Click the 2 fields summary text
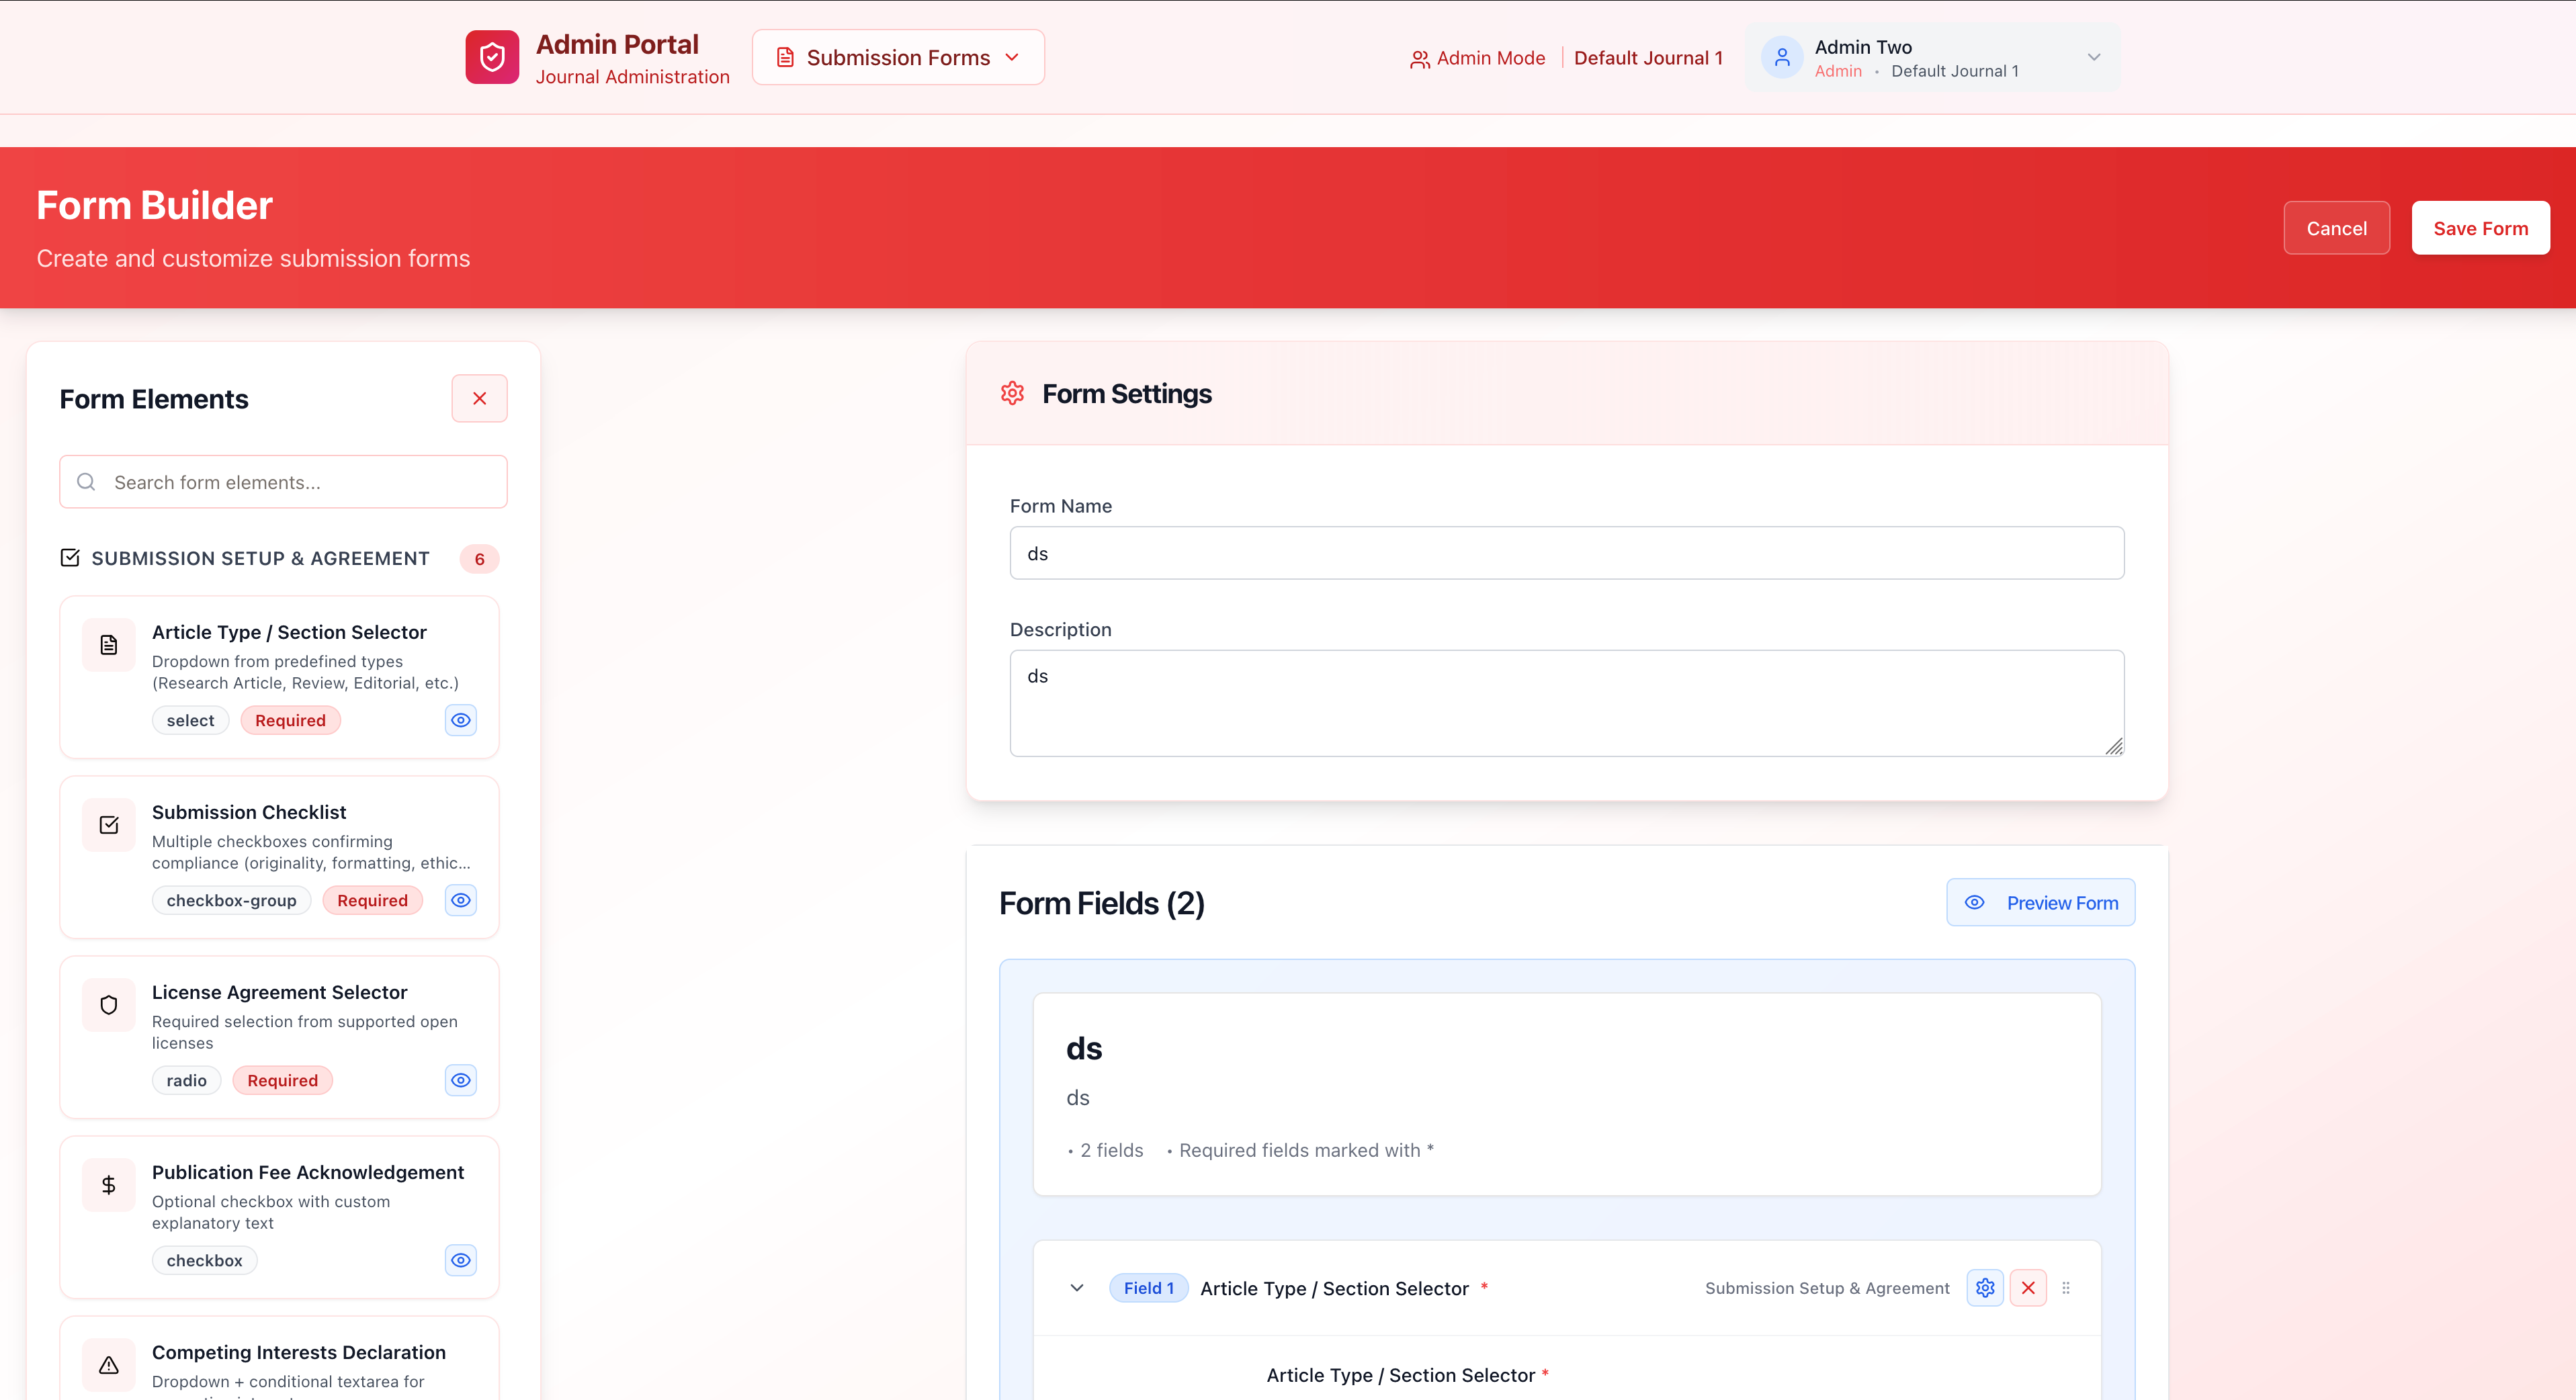Viewport: 2576px width, 1400px height. click(1111, 1150)
